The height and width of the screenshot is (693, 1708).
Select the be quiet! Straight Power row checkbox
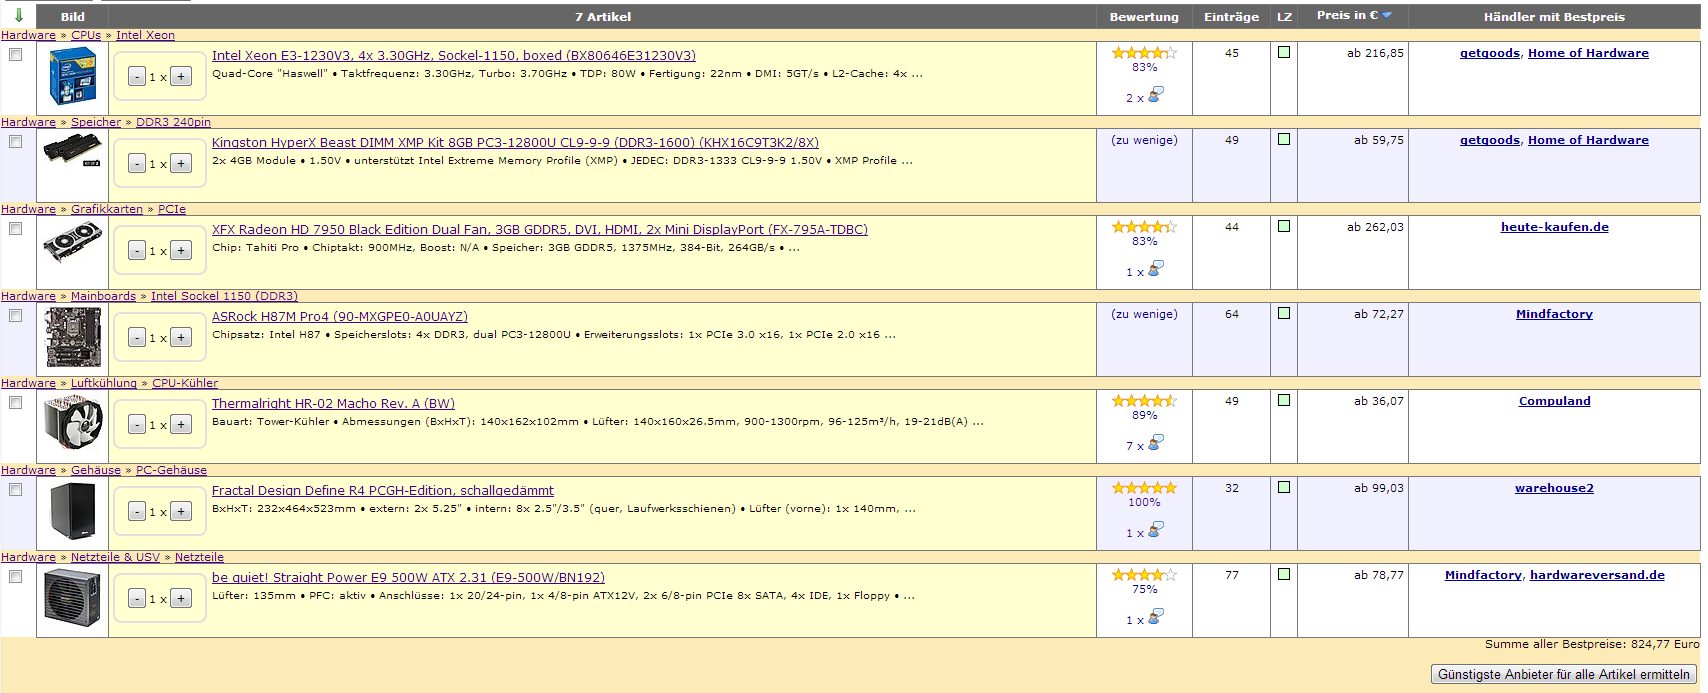15,577
